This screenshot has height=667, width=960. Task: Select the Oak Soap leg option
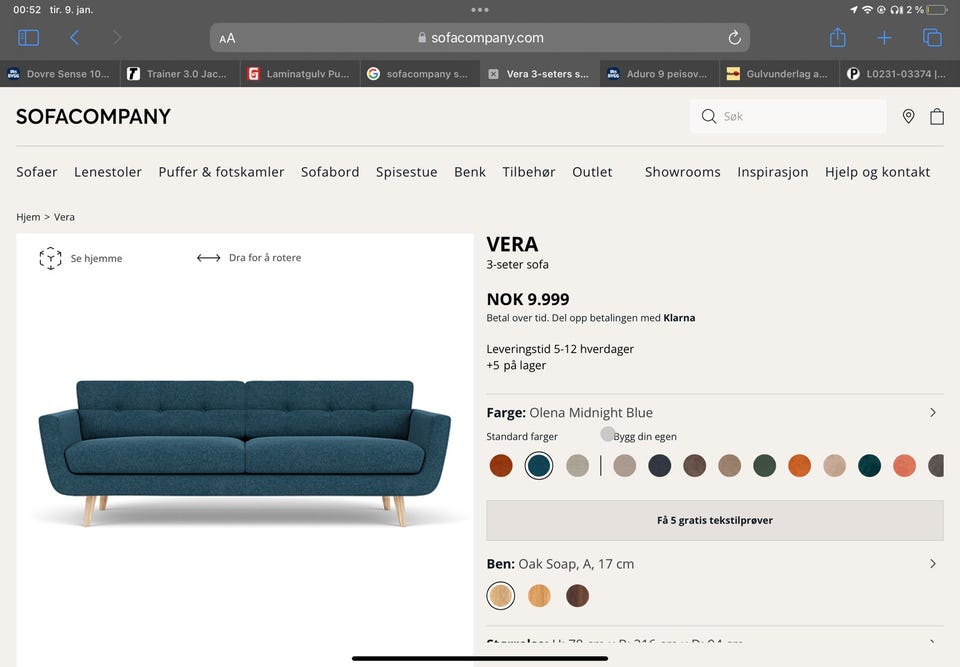pyautogui.click(x=501, y=595)
